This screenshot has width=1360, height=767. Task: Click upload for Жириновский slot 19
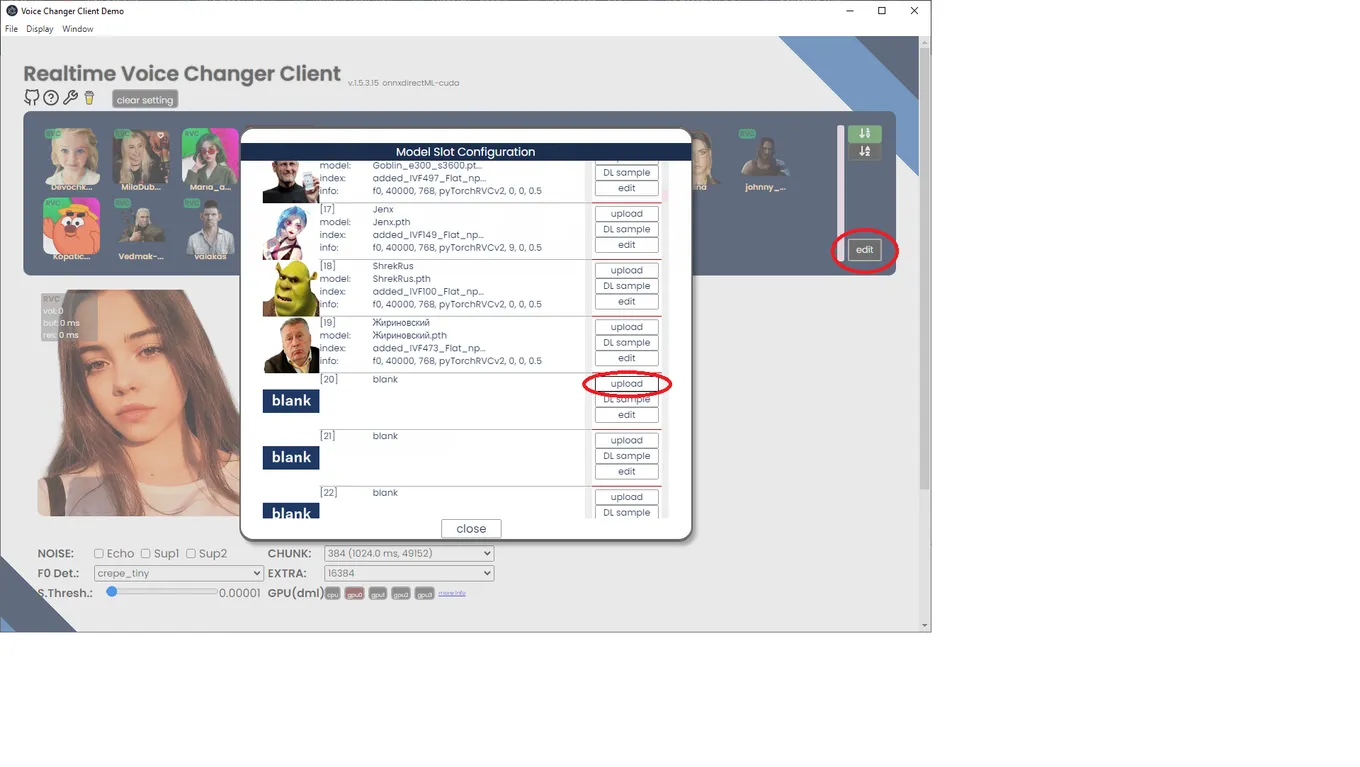coord(627,327)
